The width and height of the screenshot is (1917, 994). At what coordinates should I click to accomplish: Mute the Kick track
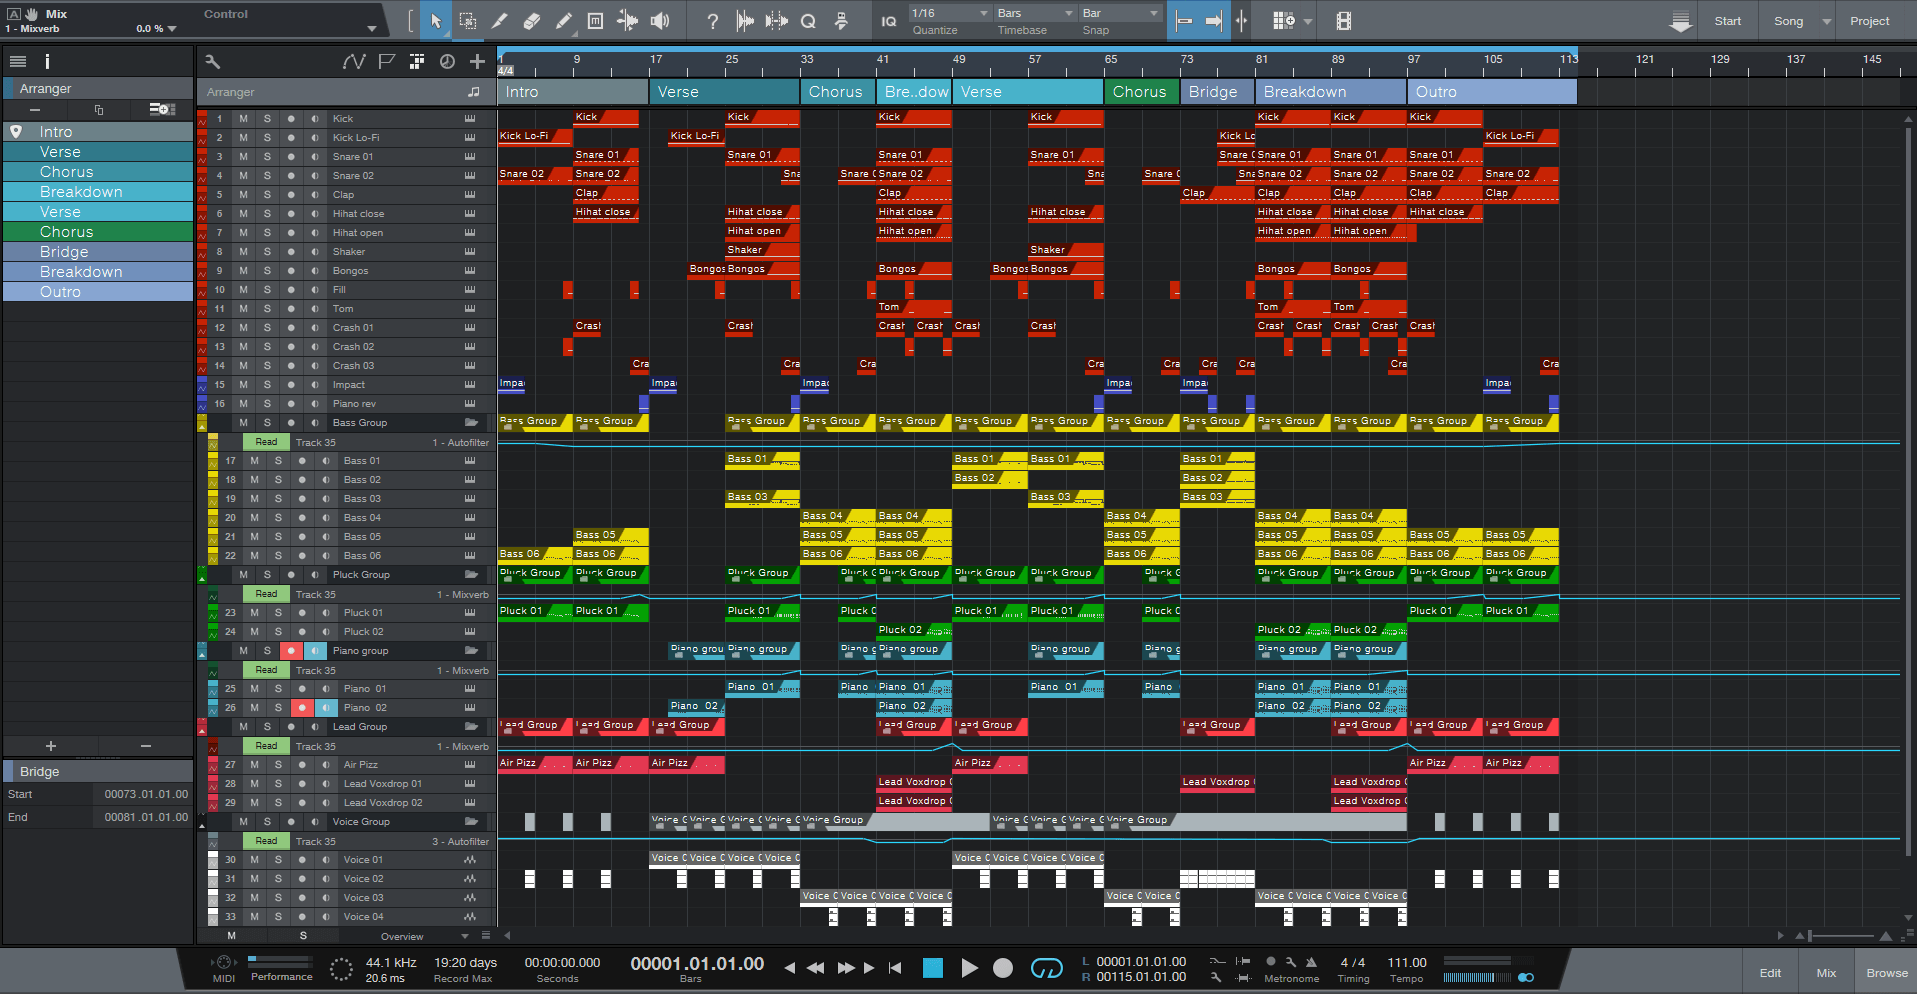tap(243, 119)
